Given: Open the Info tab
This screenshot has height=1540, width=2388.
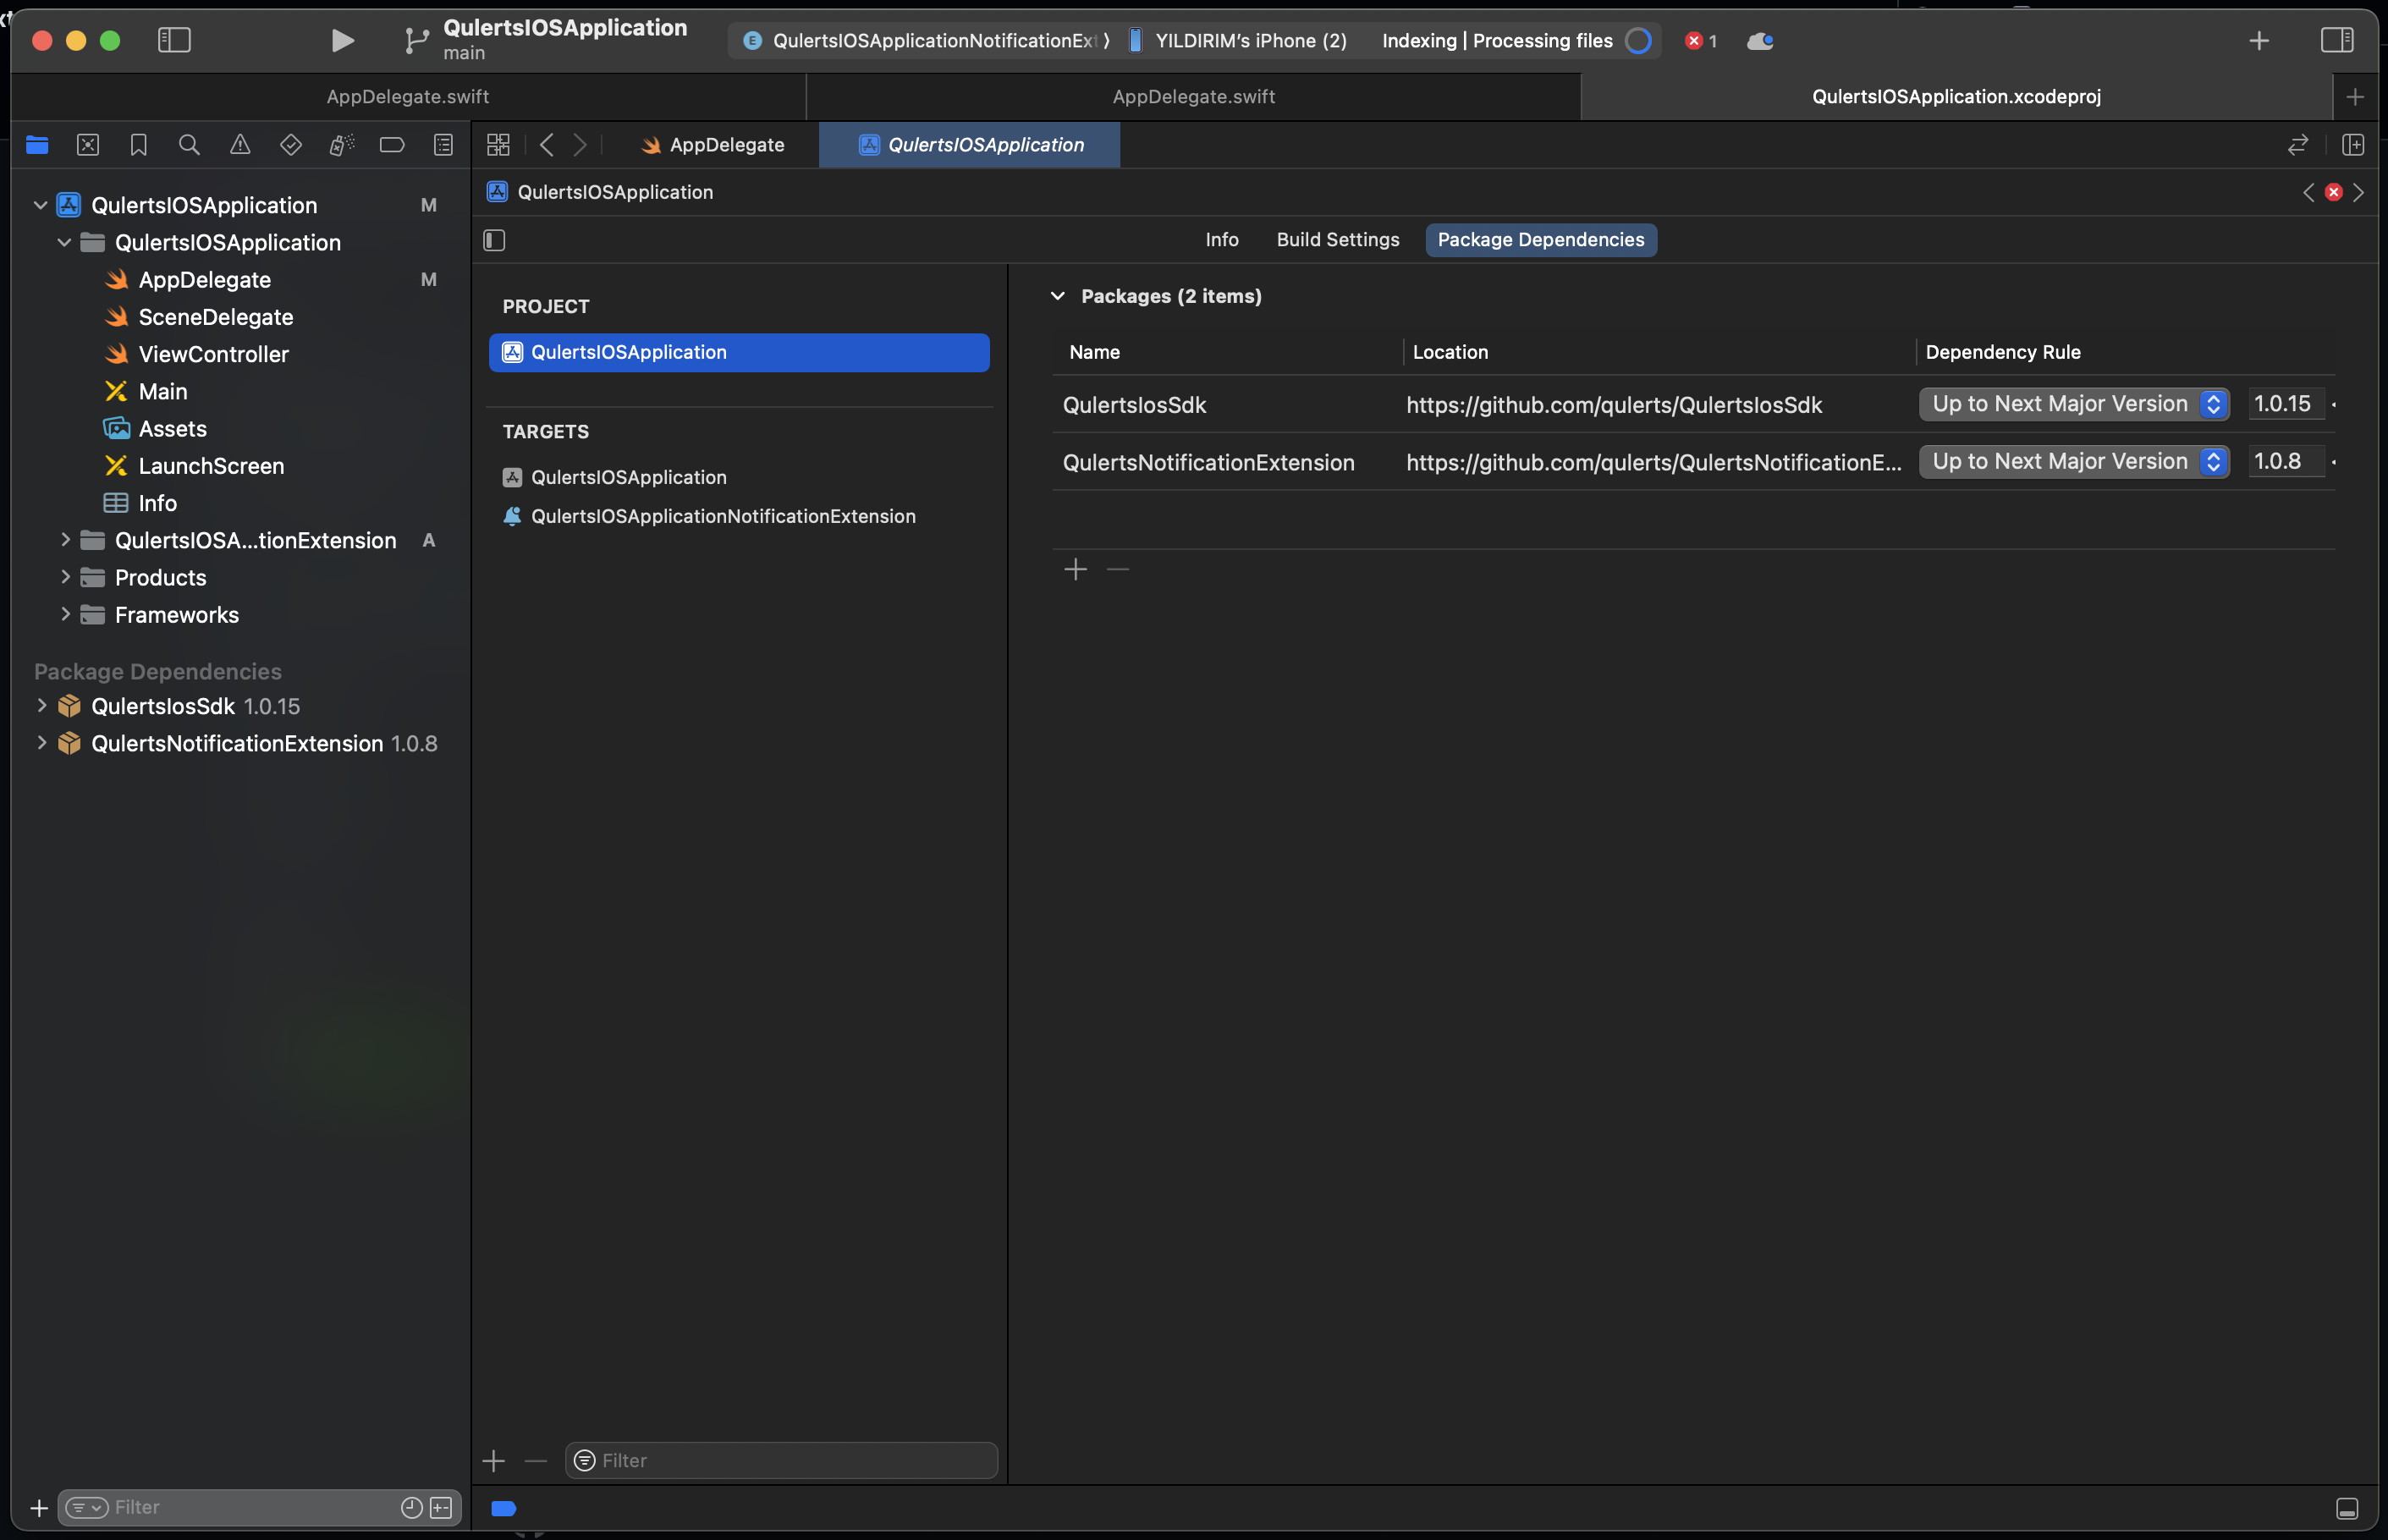Looking at the screenshot, I should coord(1221,240).
